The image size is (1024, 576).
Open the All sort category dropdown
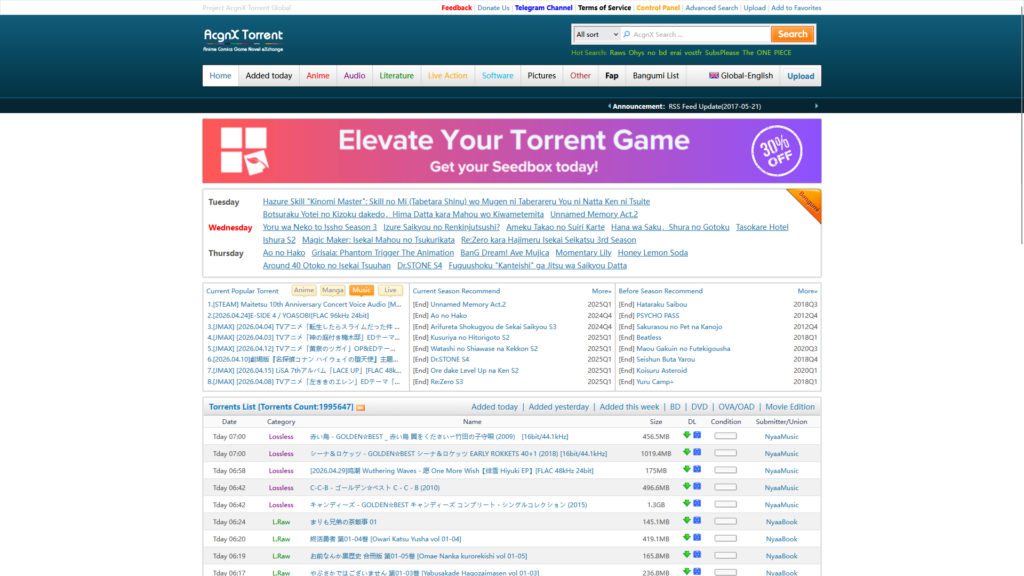tap(596, 34)
